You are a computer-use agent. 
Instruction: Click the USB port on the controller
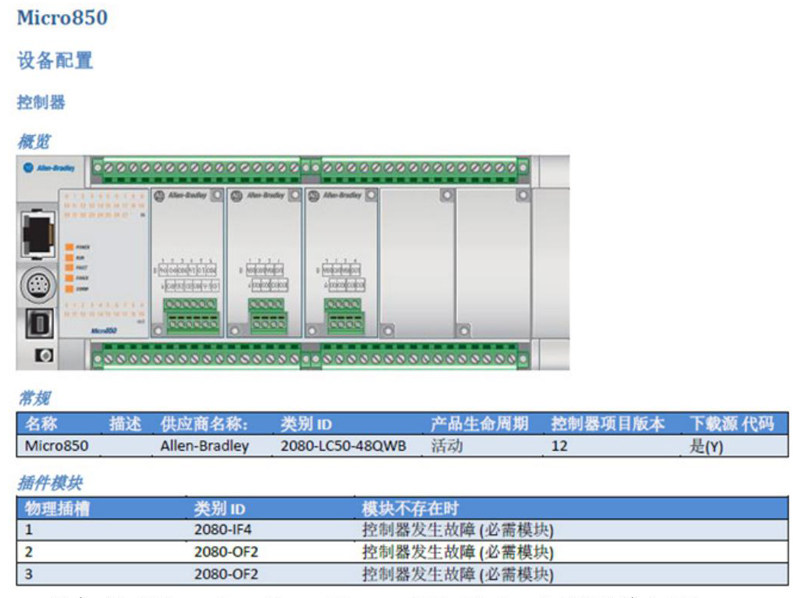39,323
